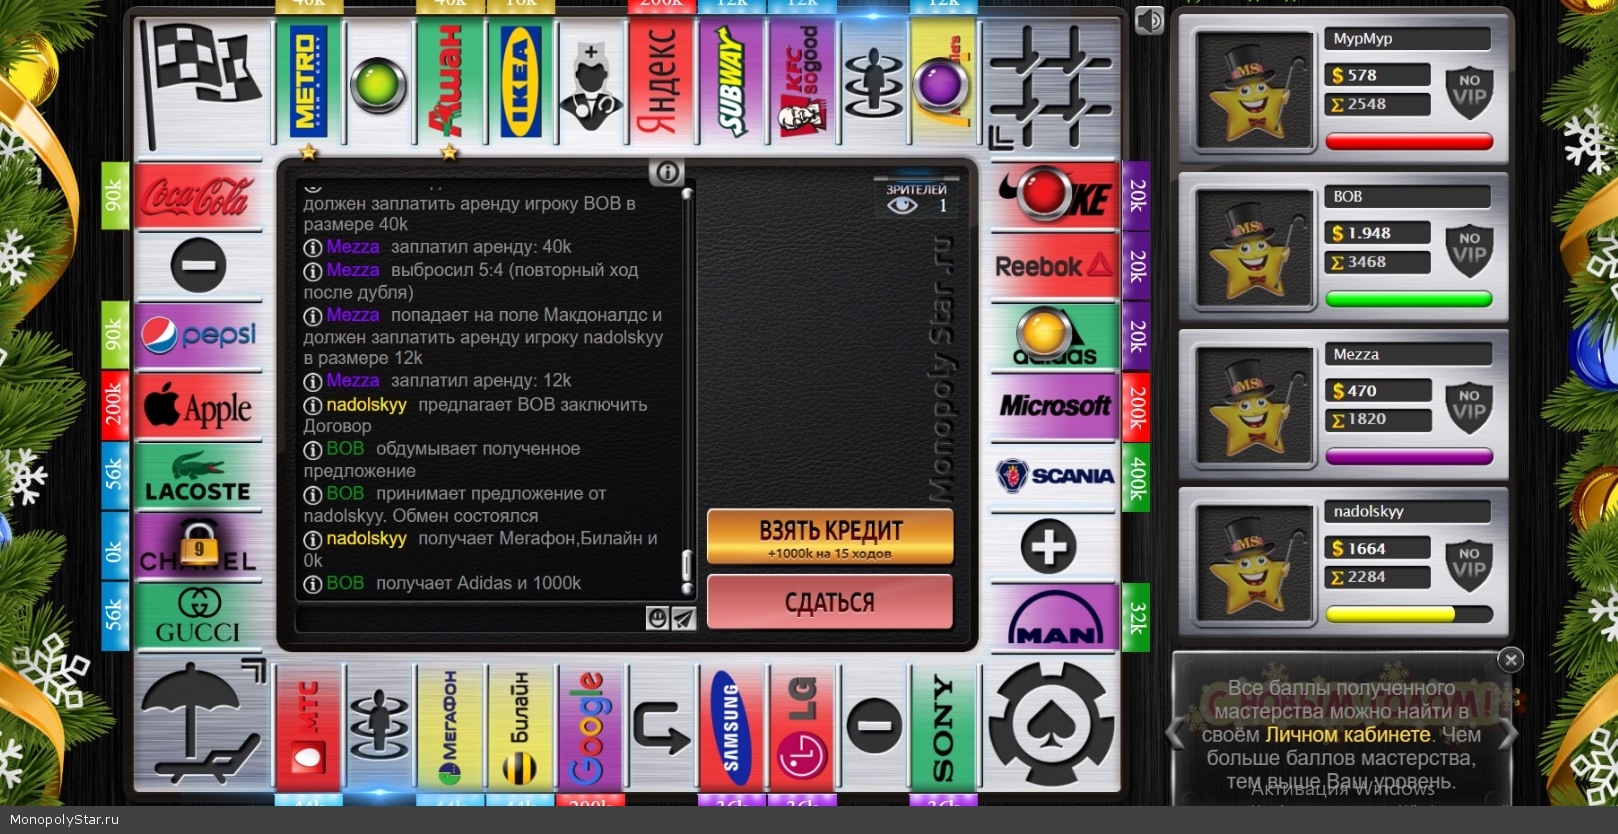Select the Яндекс property cell
Viewport: 1618px width, 834px height.
pyautogui.click(x=661, y=83)
